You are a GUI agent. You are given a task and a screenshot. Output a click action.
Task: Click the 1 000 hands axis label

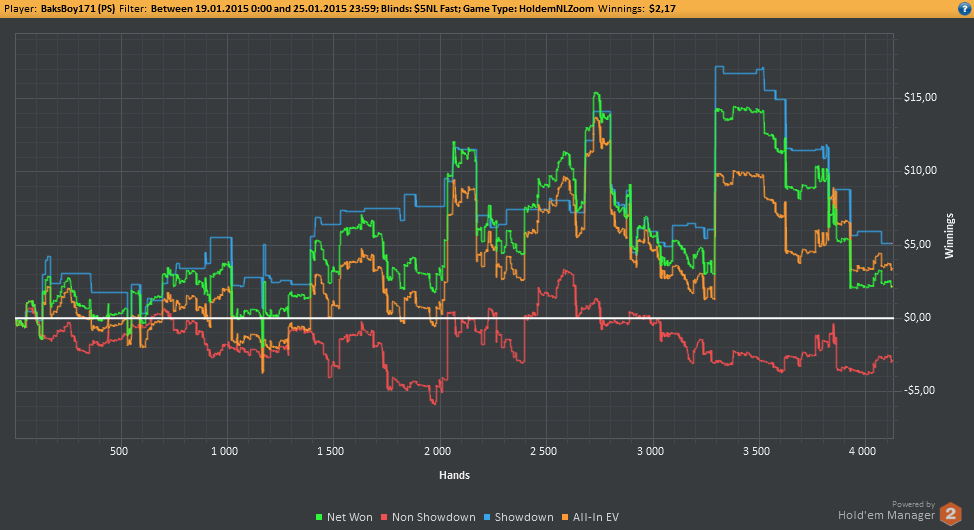point(224,451)
